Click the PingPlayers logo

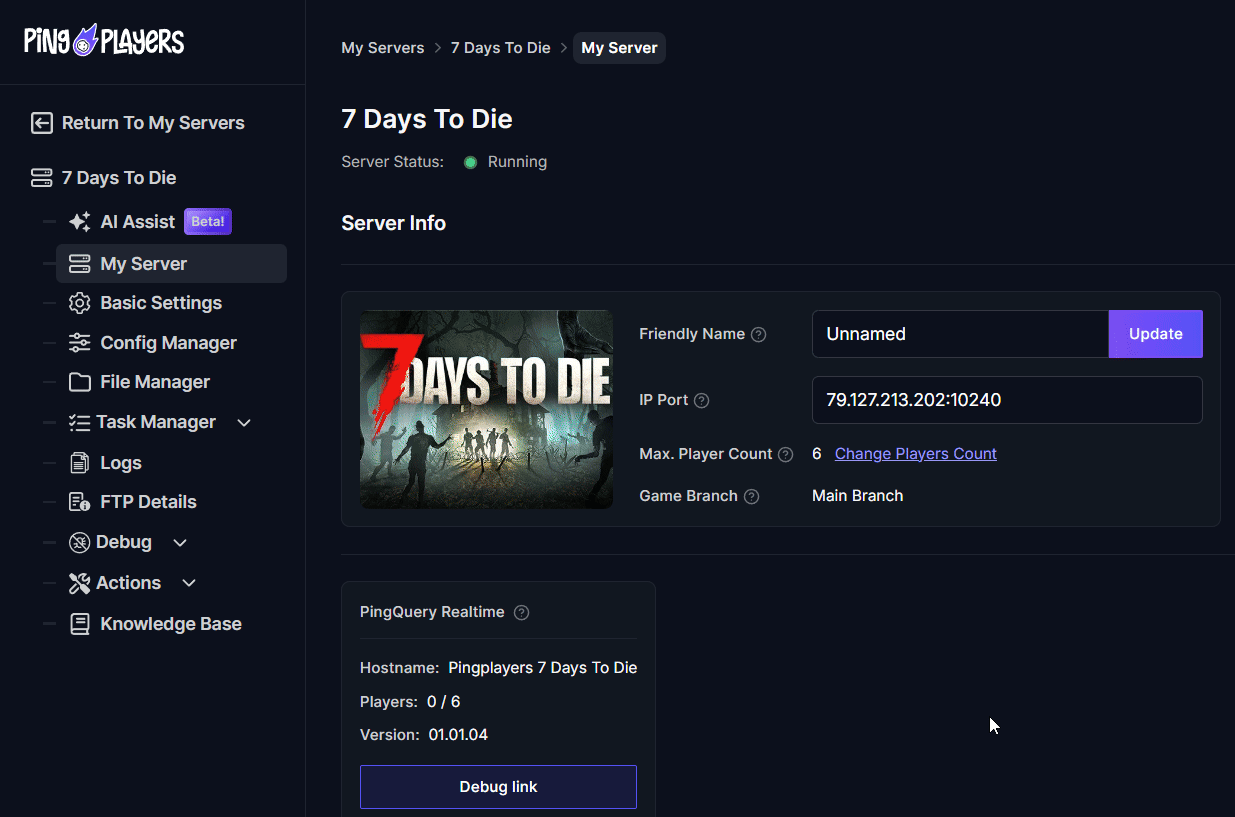(x=104, y=40)
